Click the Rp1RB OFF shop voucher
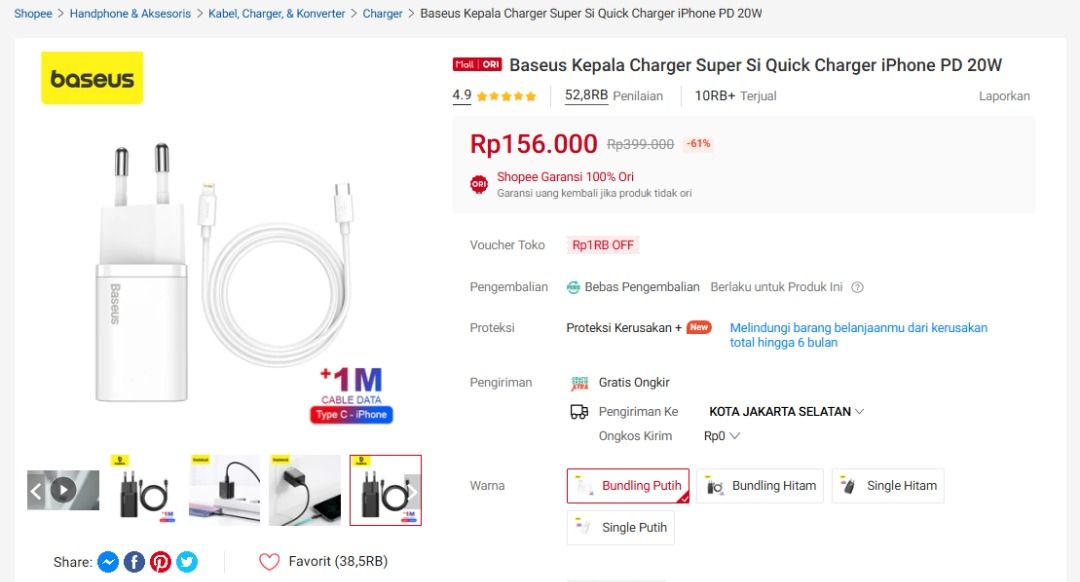The width and height of the screenshot is (1080, 582). pyautogui.click(x=603, y=245)
